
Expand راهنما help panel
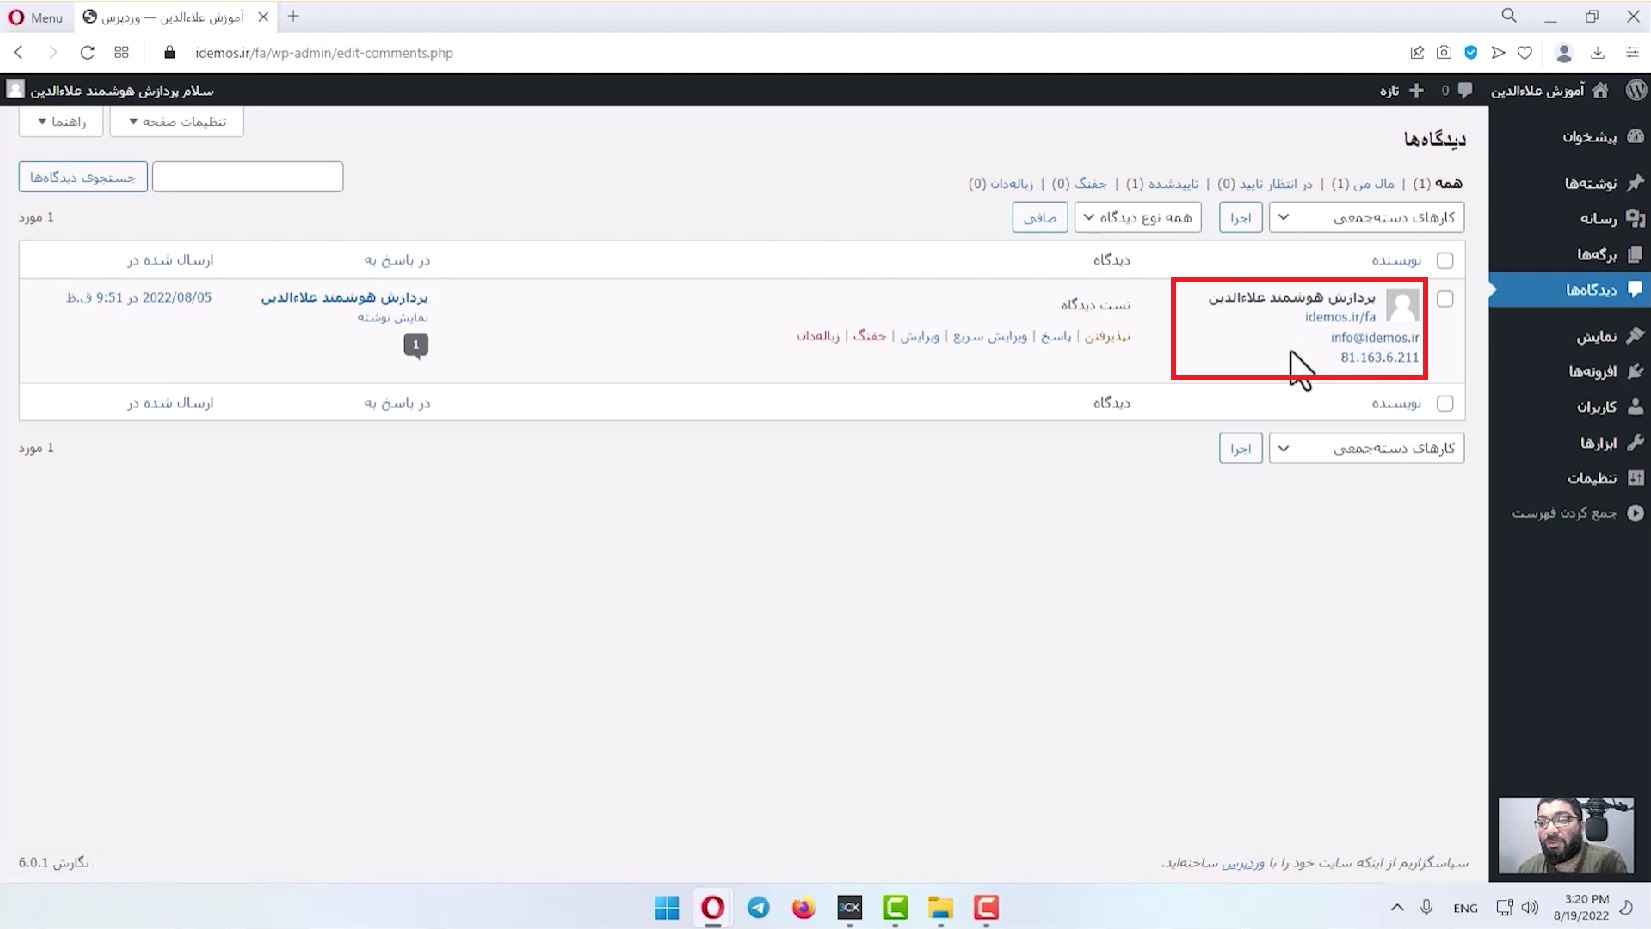pyautogui.click(x=61, y=121)
